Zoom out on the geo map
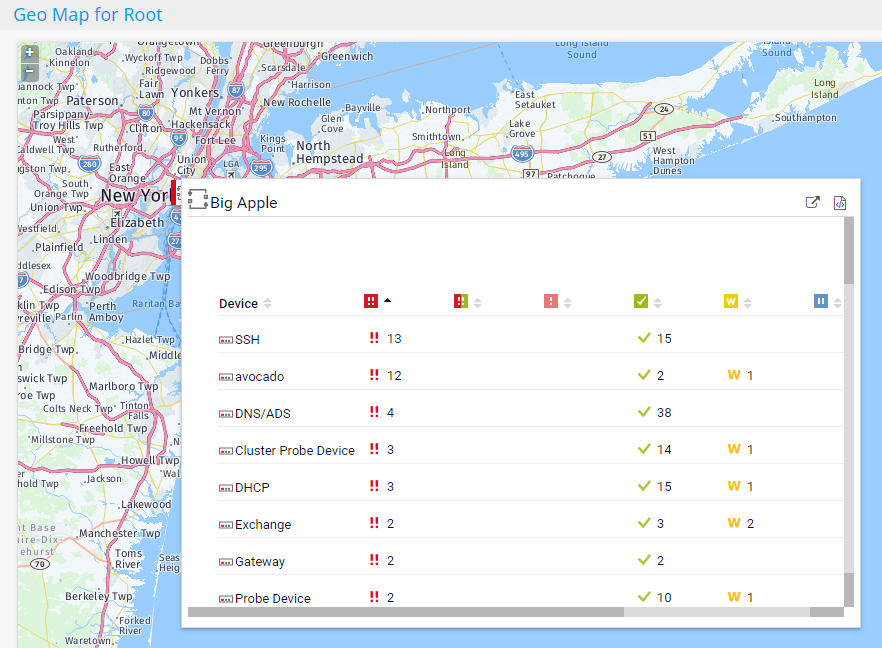Screen dimensions: 882x648 pyautogui.click(x=30, y=71)
